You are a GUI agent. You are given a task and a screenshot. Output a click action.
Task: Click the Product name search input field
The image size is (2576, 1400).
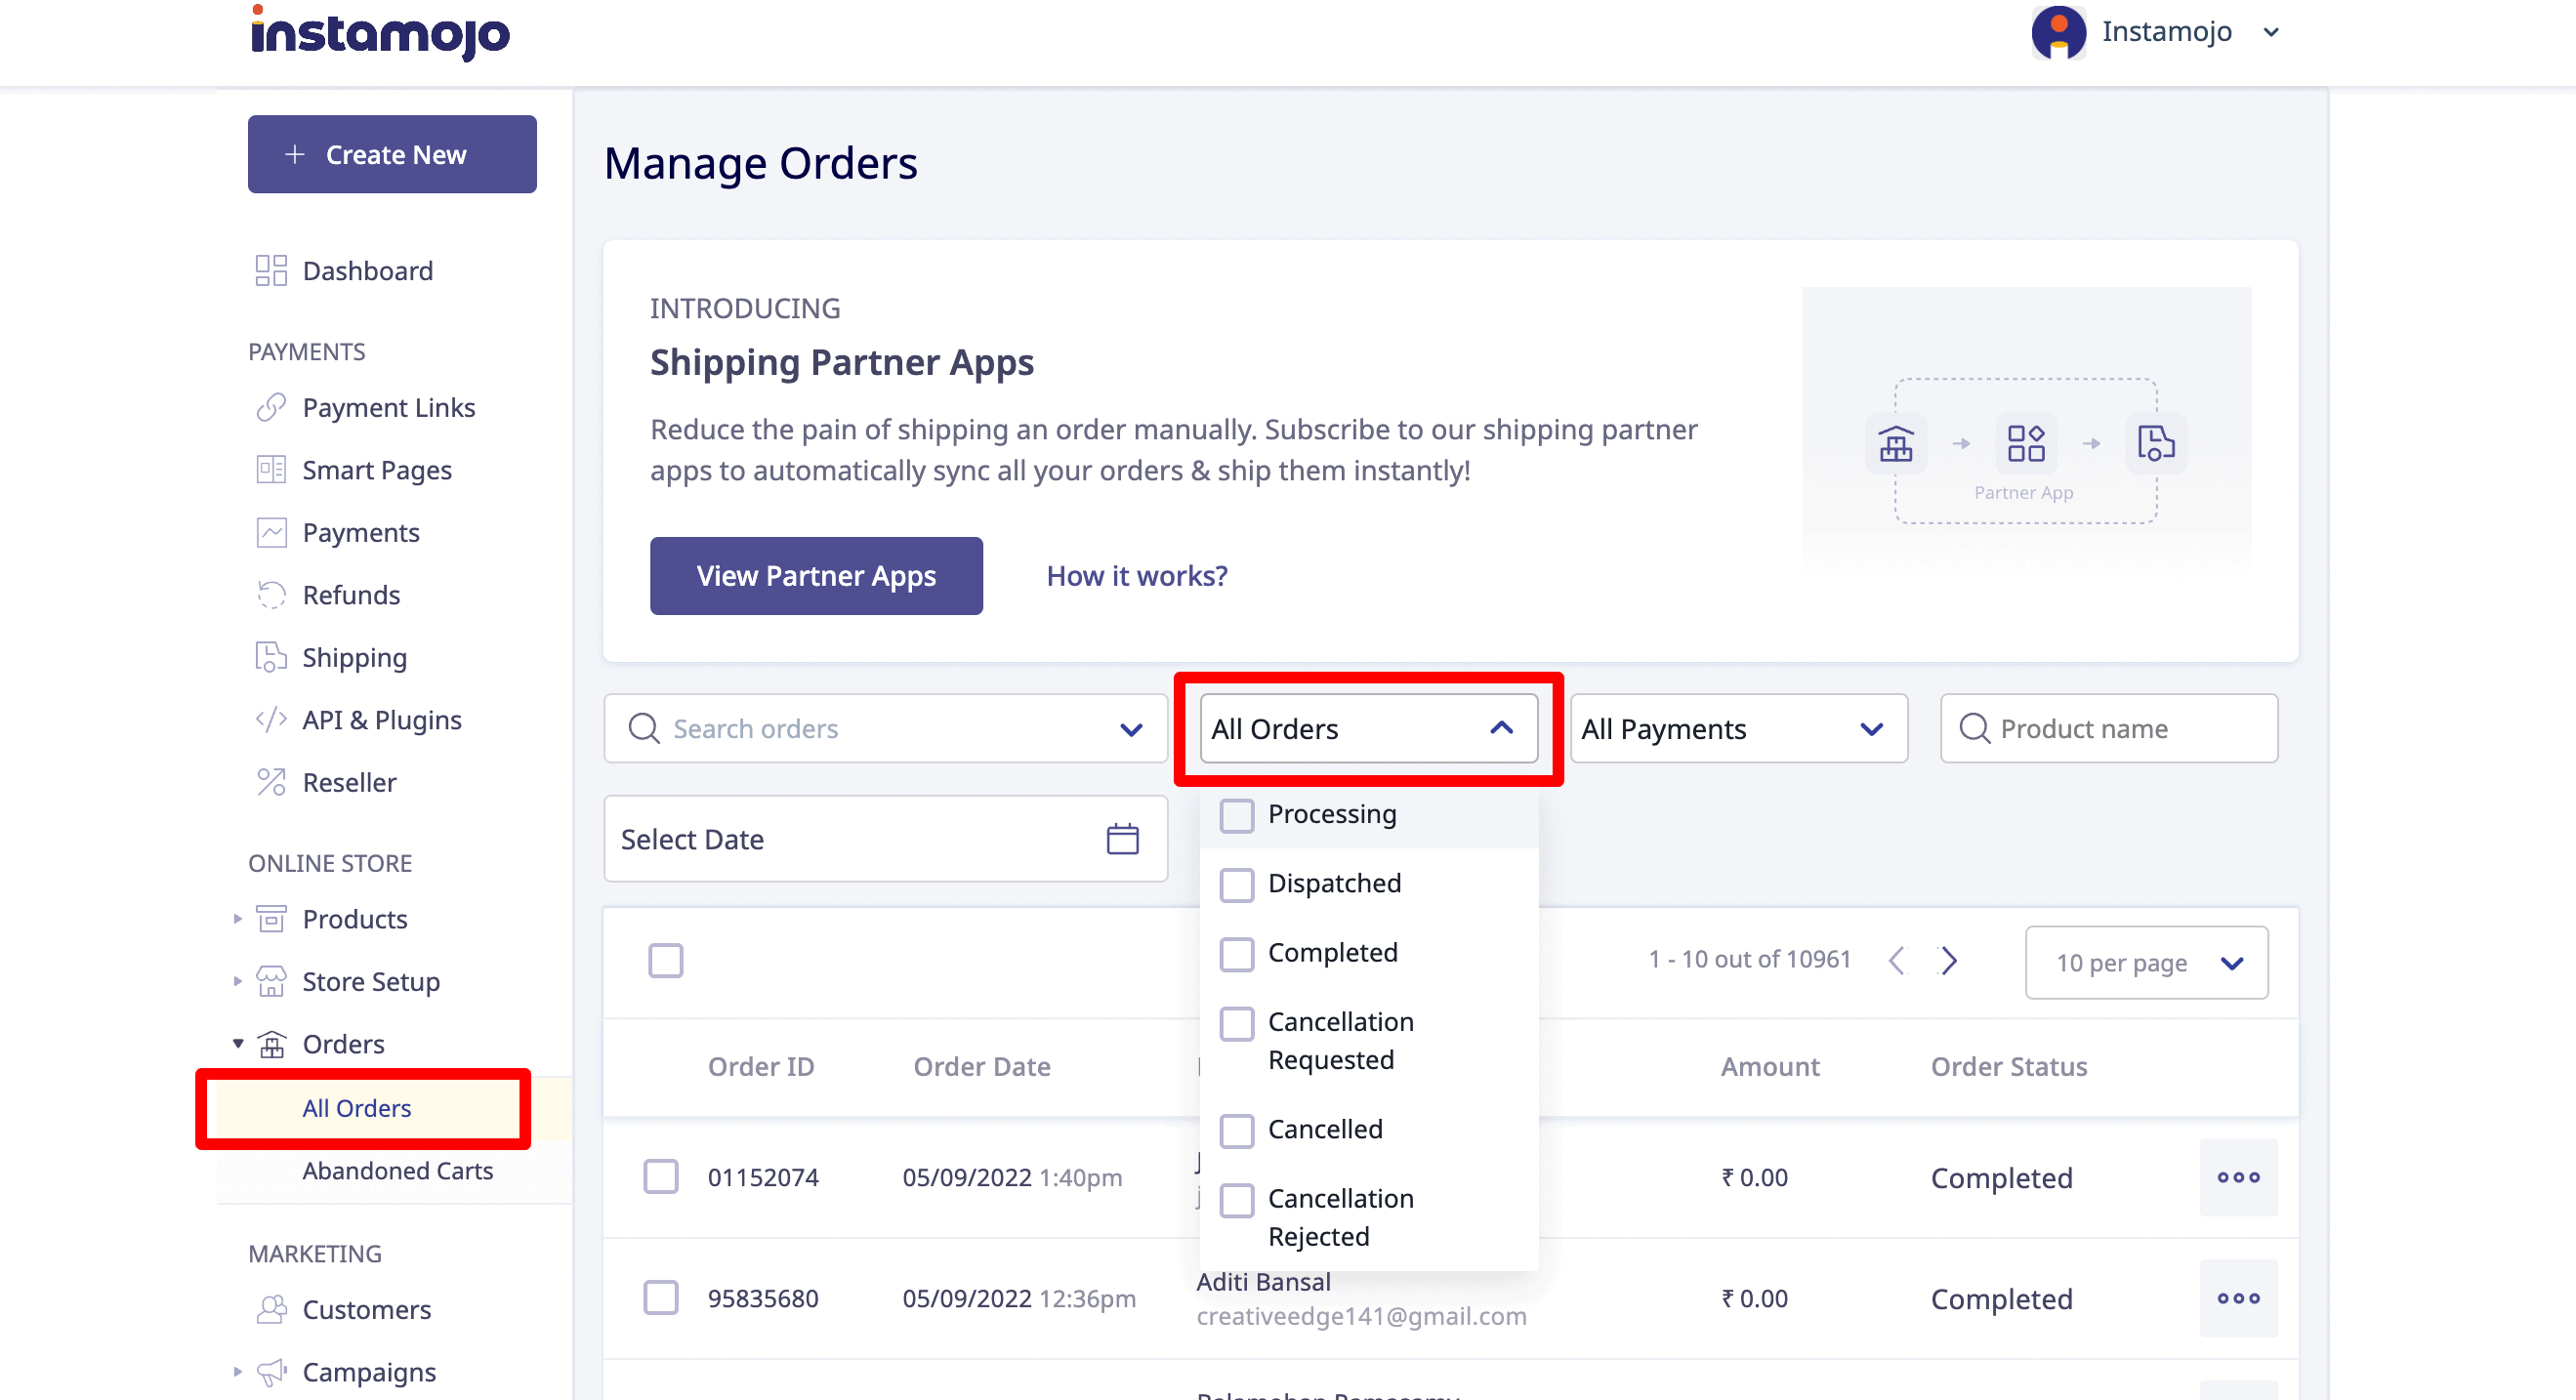click(2110, 727)
